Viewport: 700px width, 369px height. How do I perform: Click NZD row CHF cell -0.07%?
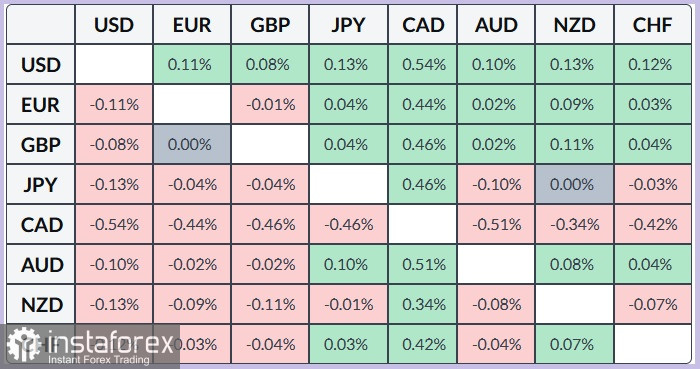click(652, 305)
